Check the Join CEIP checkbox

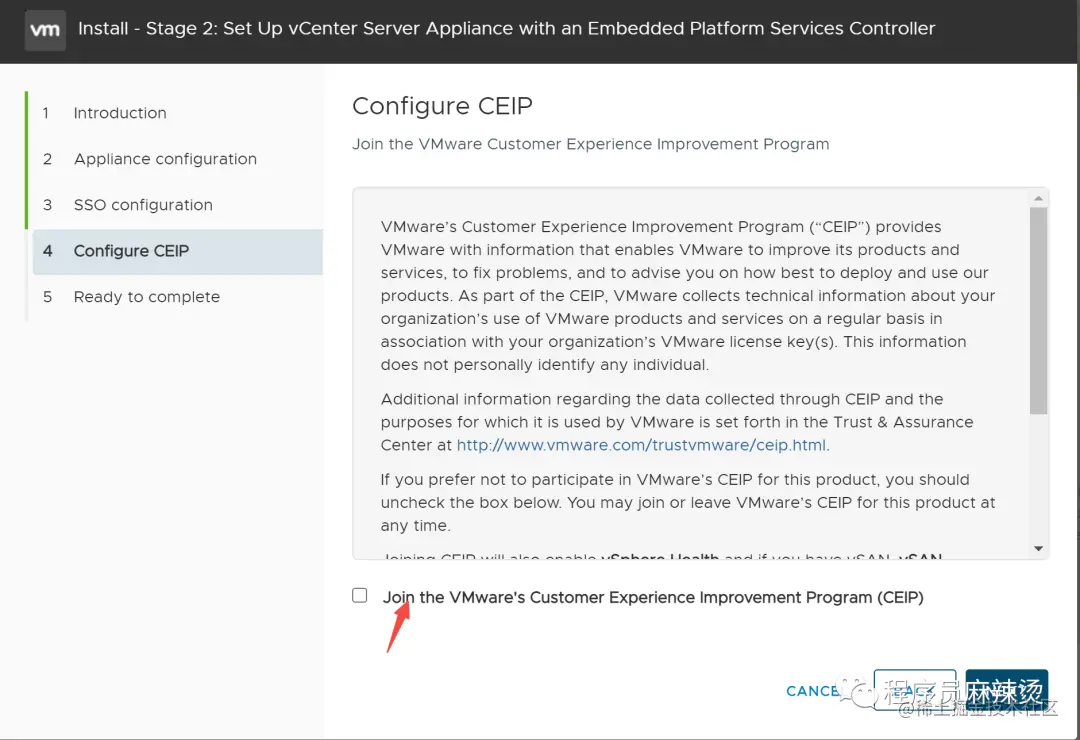pyautogui.click(x=360, y=595)
